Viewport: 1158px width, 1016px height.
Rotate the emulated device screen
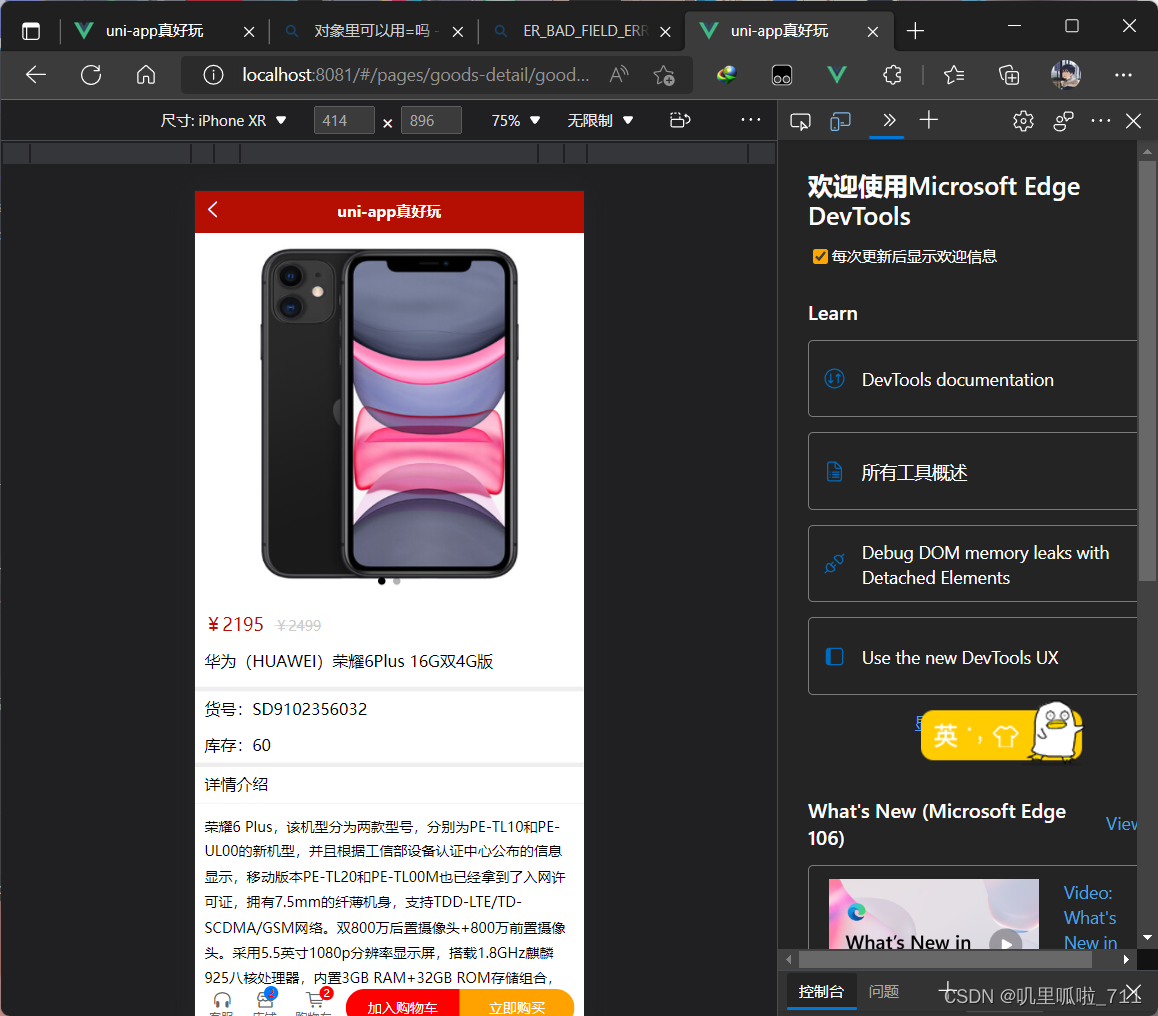(679, 120)
